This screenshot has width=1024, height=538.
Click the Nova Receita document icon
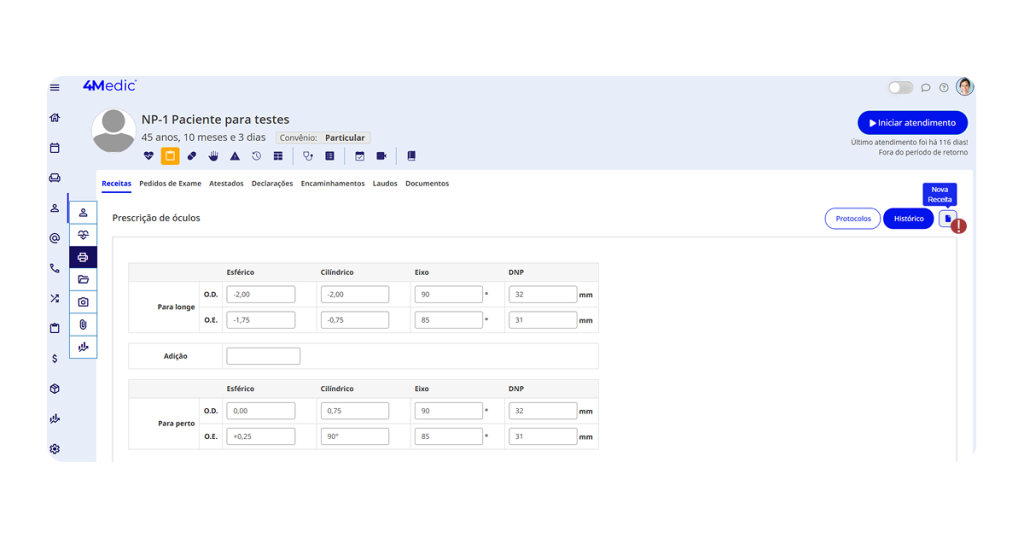(x=947, y=218)
